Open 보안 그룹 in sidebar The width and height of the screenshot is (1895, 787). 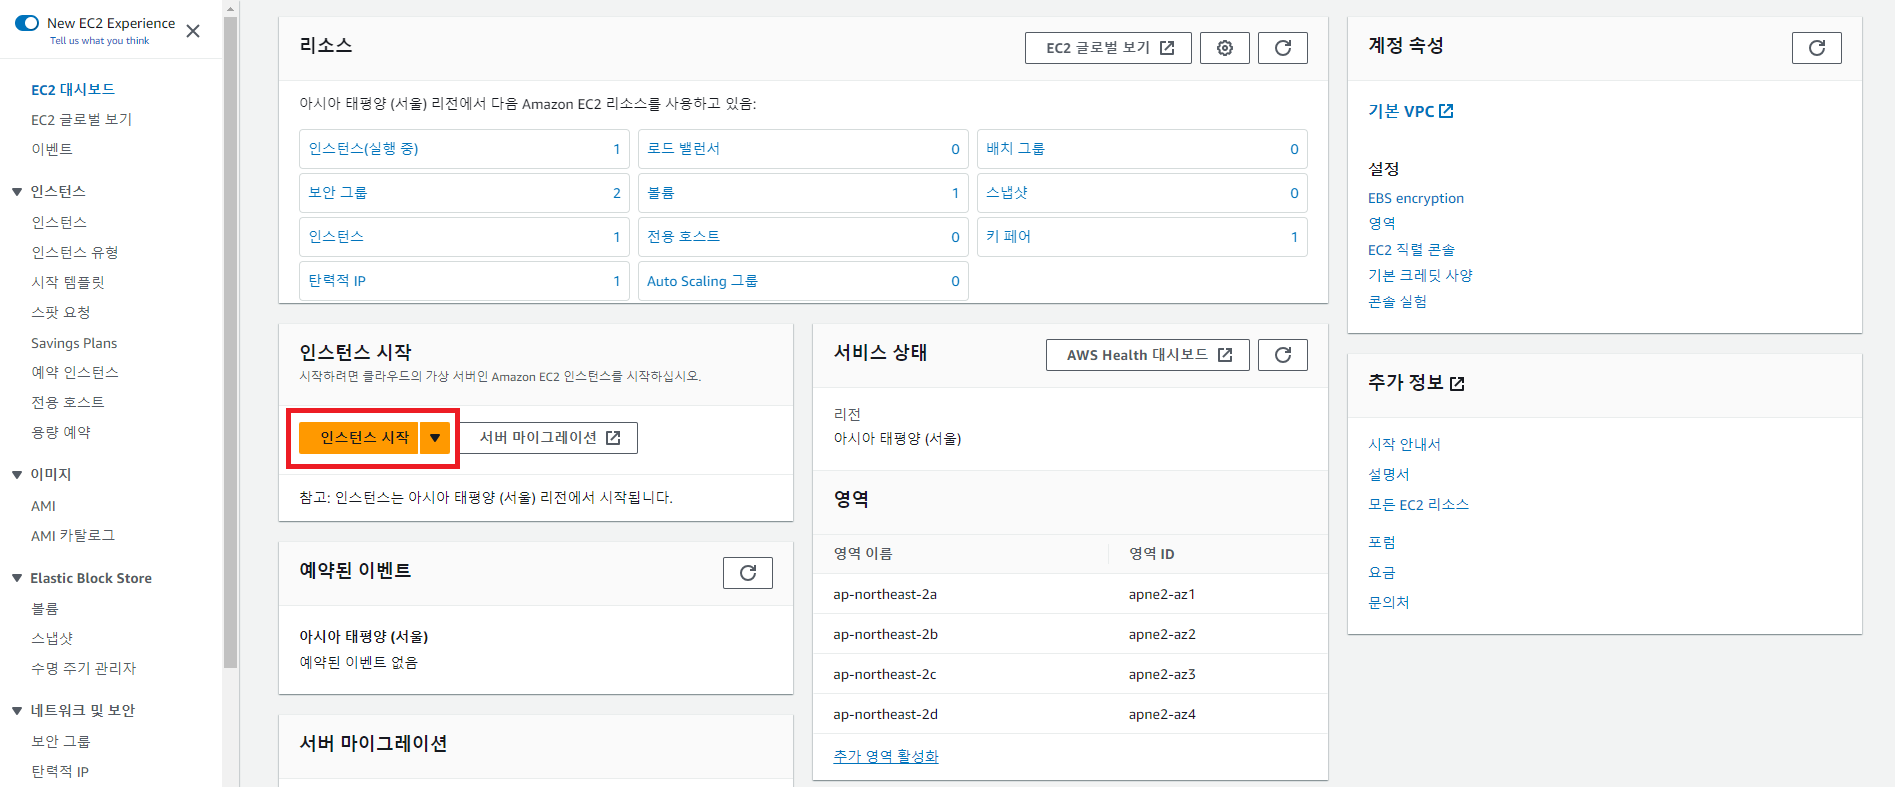pyautogui.click(x=61, y=741)
